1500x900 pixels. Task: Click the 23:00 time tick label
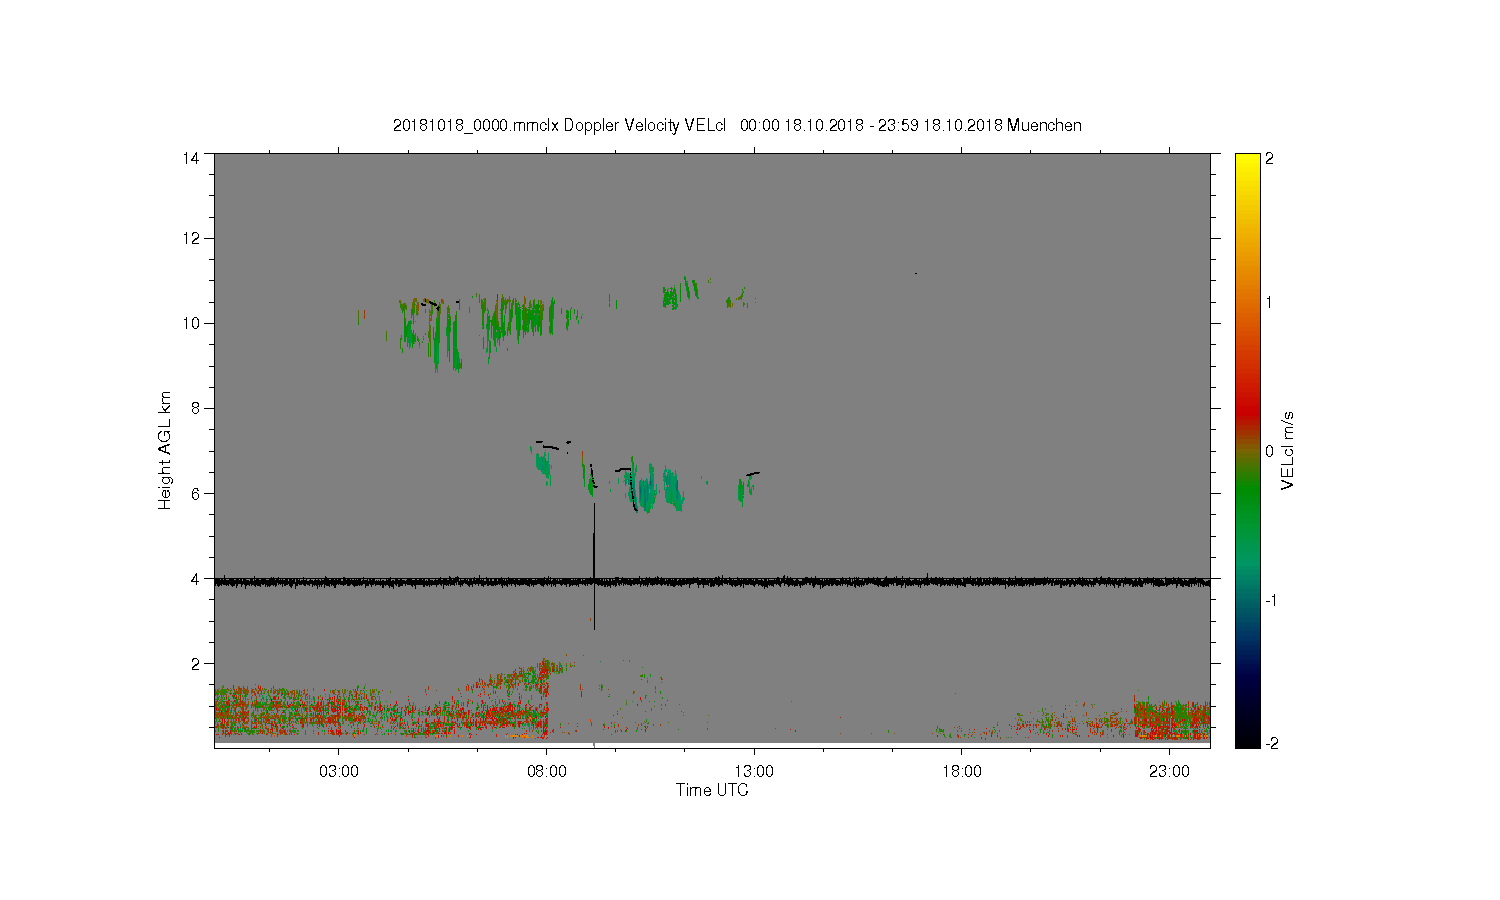pyautogui.click(x=1169, y=772)
